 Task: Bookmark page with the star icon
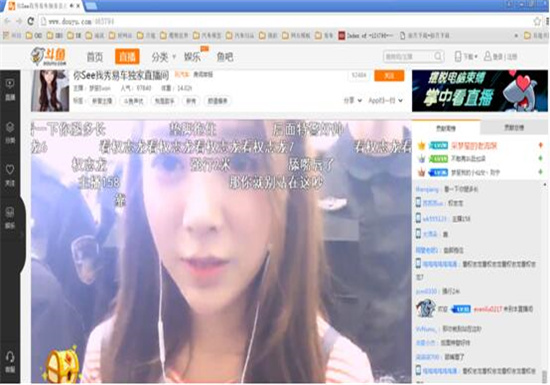coord(537,21)
